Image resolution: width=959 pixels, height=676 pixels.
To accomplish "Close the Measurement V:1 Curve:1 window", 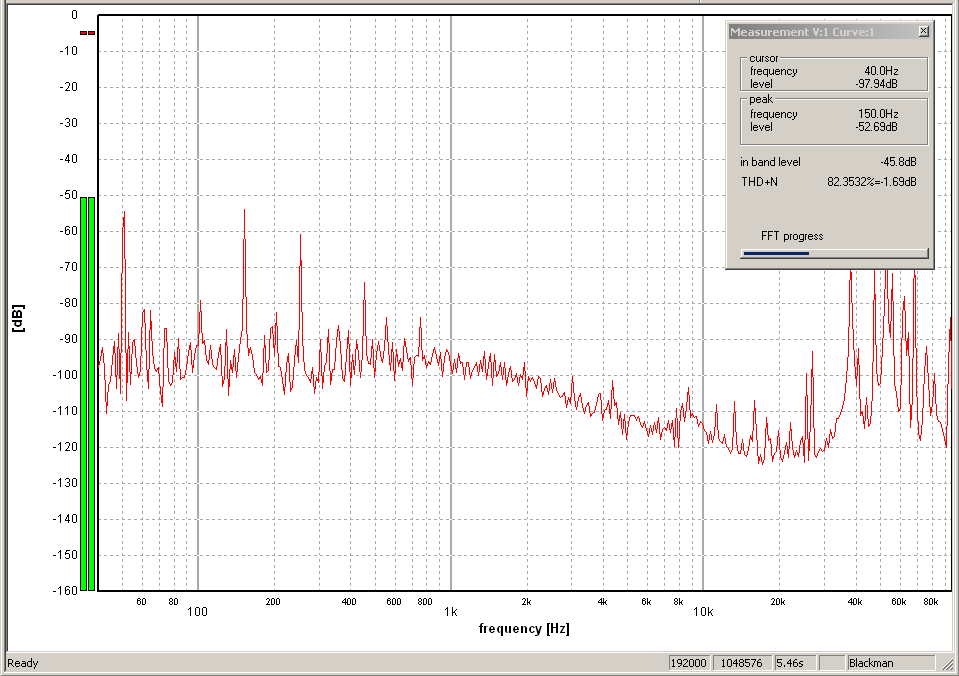I will [923, 32].
